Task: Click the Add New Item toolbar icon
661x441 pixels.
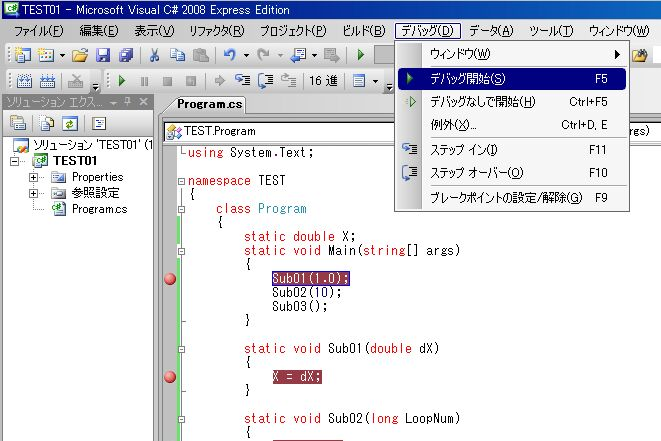Action: pos(46,55)
